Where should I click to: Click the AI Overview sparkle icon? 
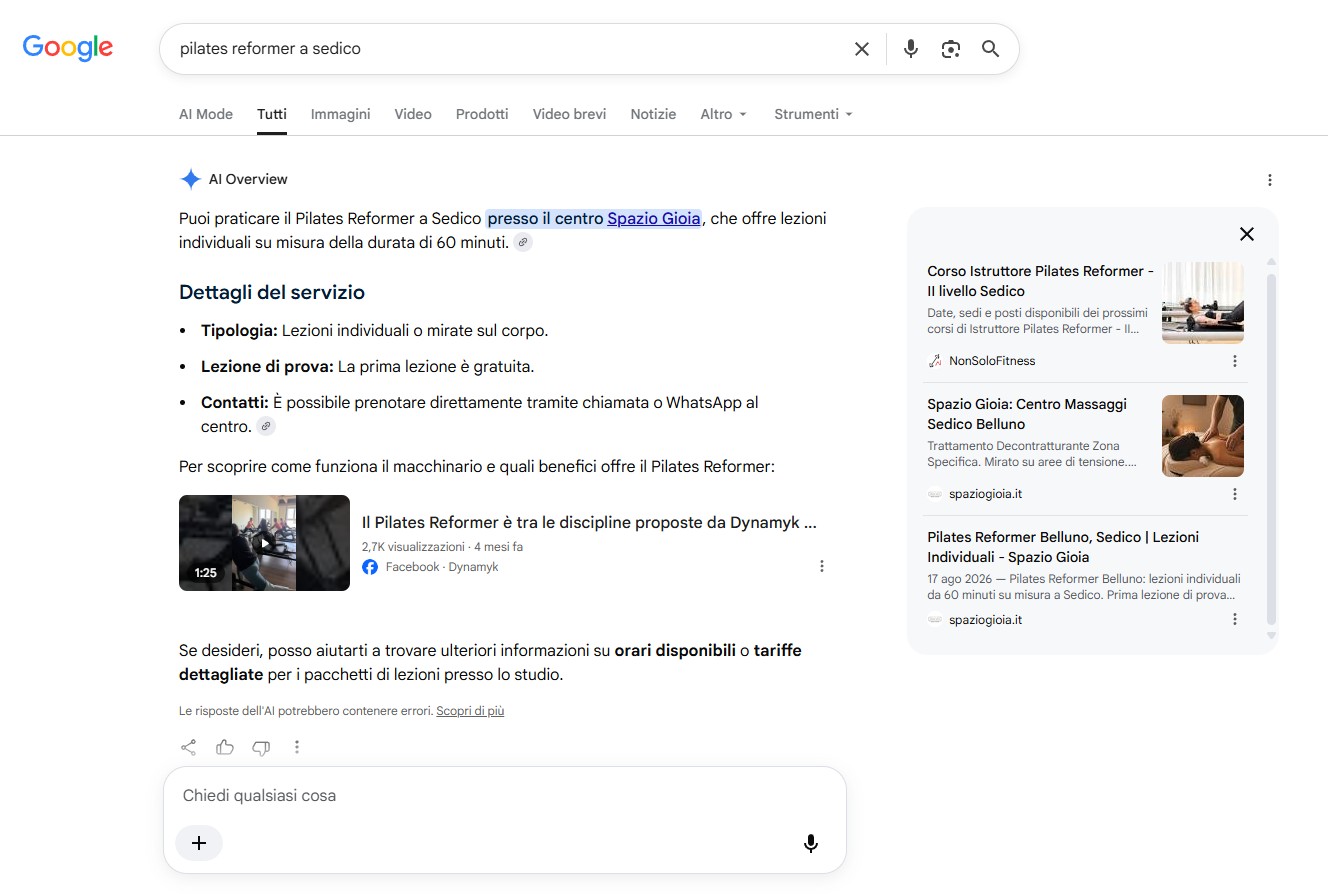190,179
